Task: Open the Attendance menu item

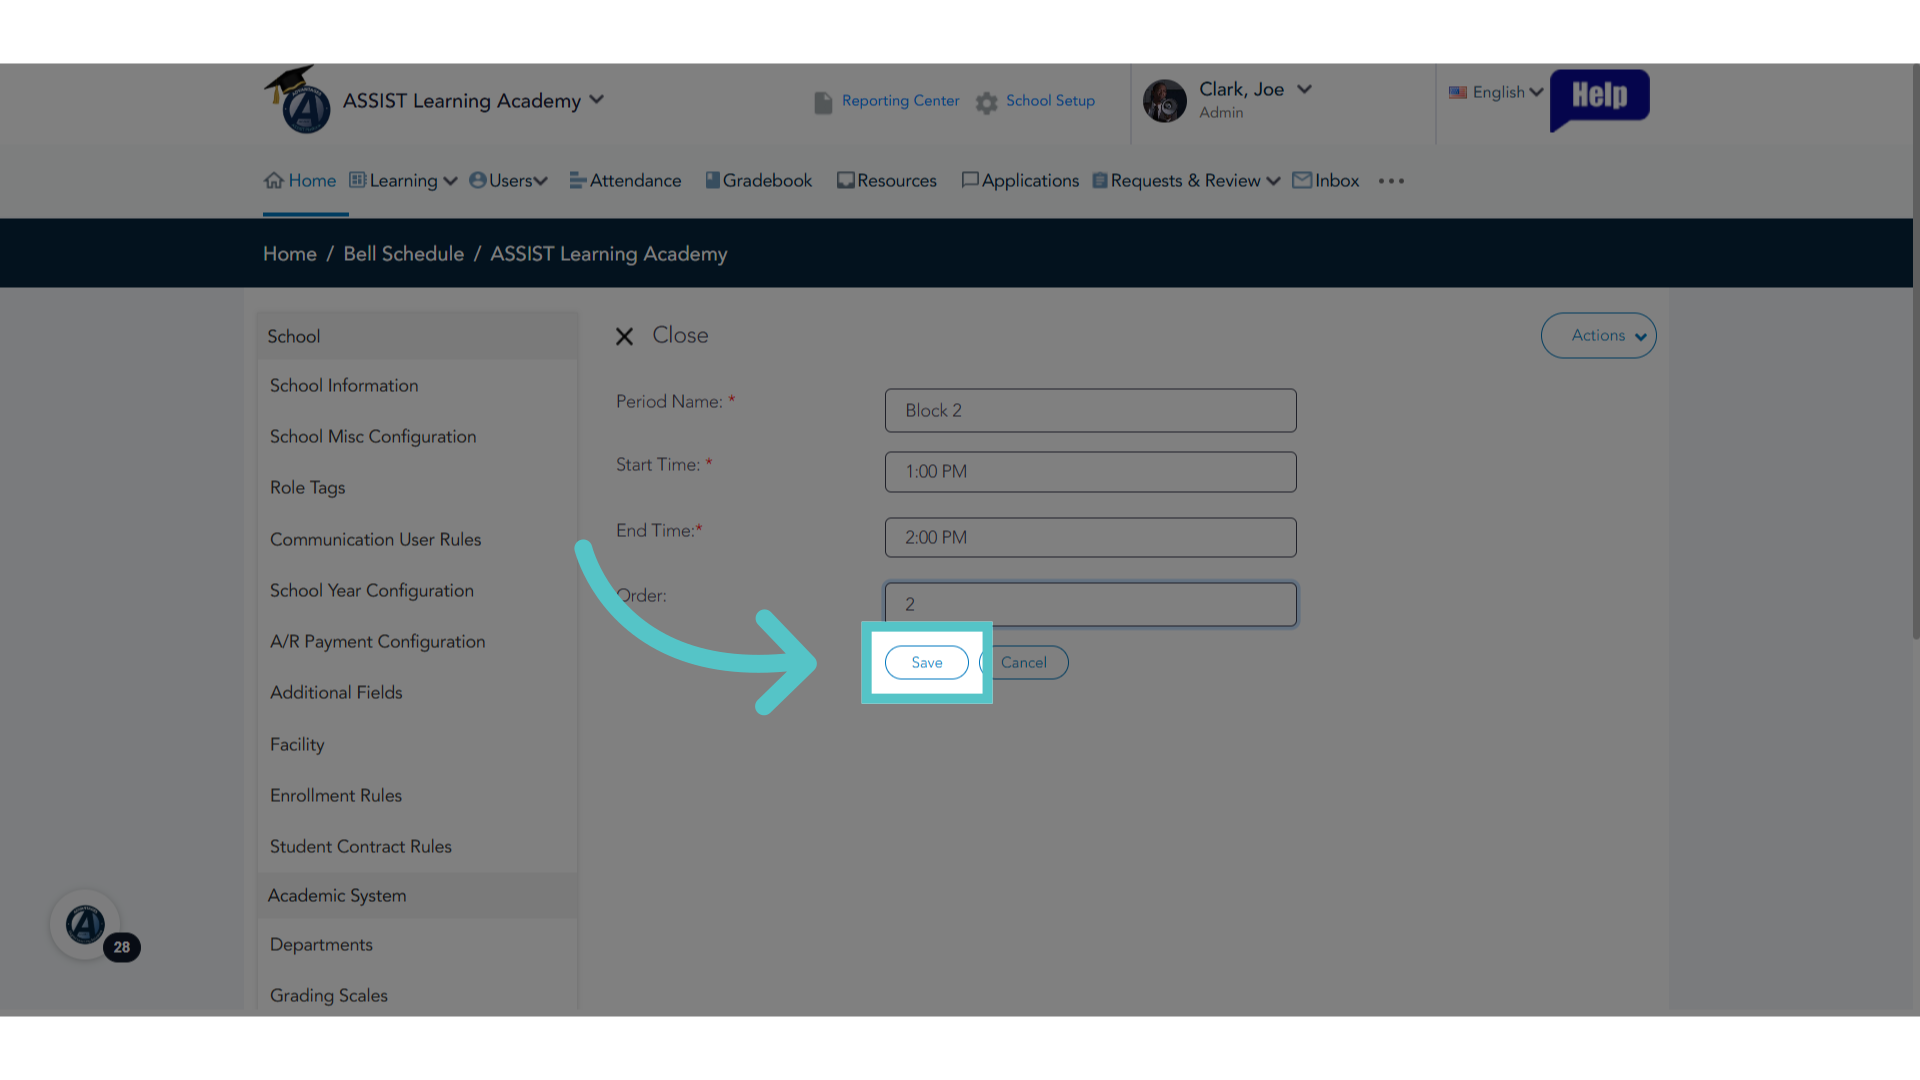Action: tap(625, 180)
